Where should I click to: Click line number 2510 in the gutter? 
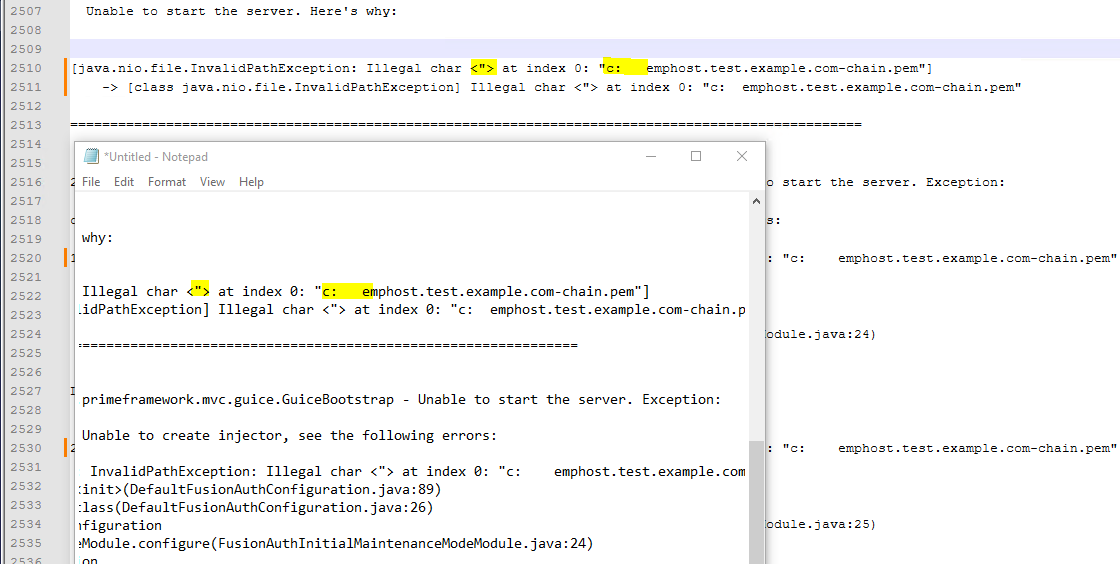(27, 68)
